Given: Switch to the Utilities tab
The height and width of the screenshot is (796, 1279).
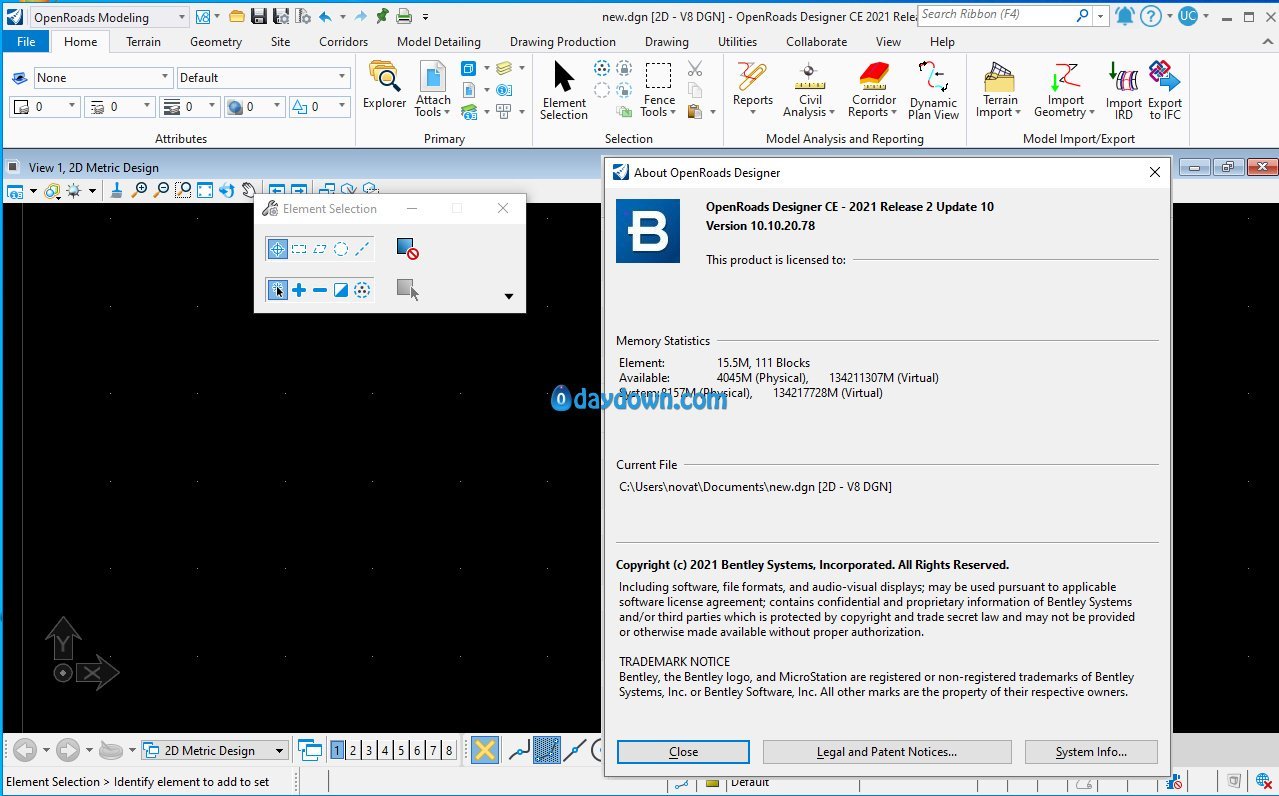Looking at the screenshot, I should [x=737, y=42].
